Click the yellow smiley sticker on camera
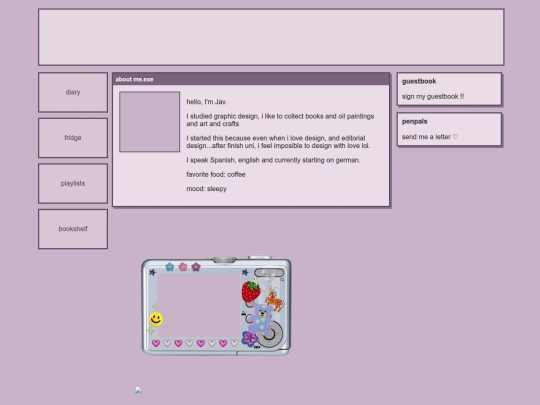The image size is (540, 405). 156,319
